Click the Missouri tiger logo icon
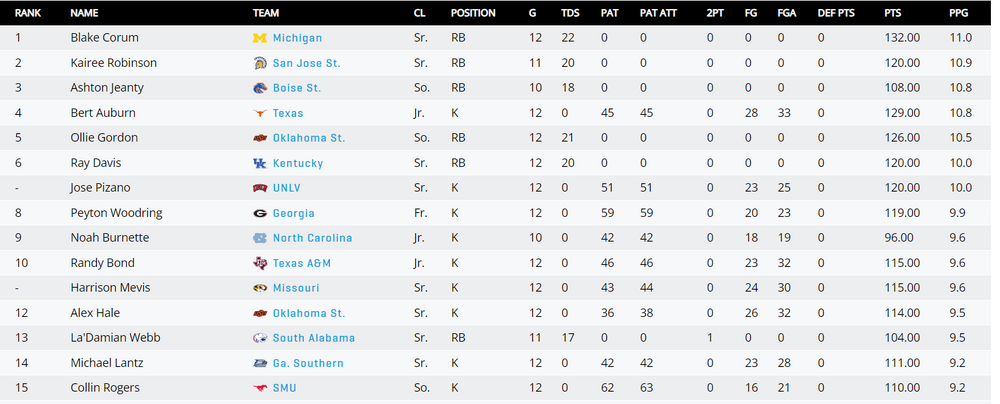1000x404 pixels. [260, 288]
